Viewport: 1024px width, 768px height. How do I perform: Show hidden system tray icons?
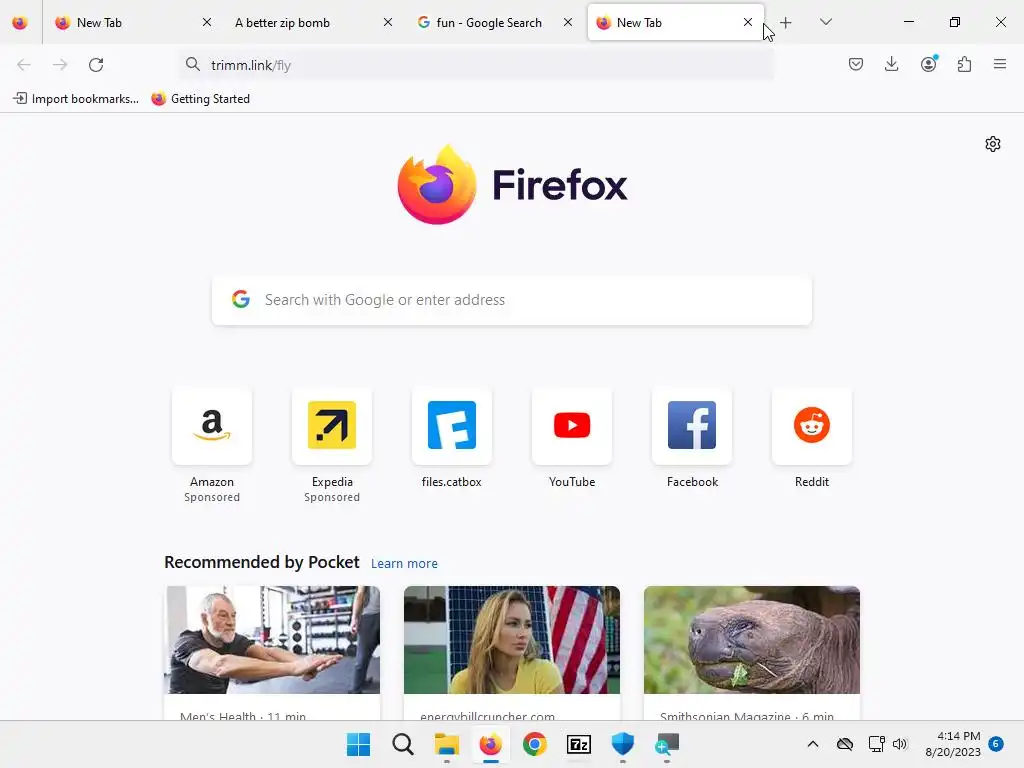click(812, 744)
